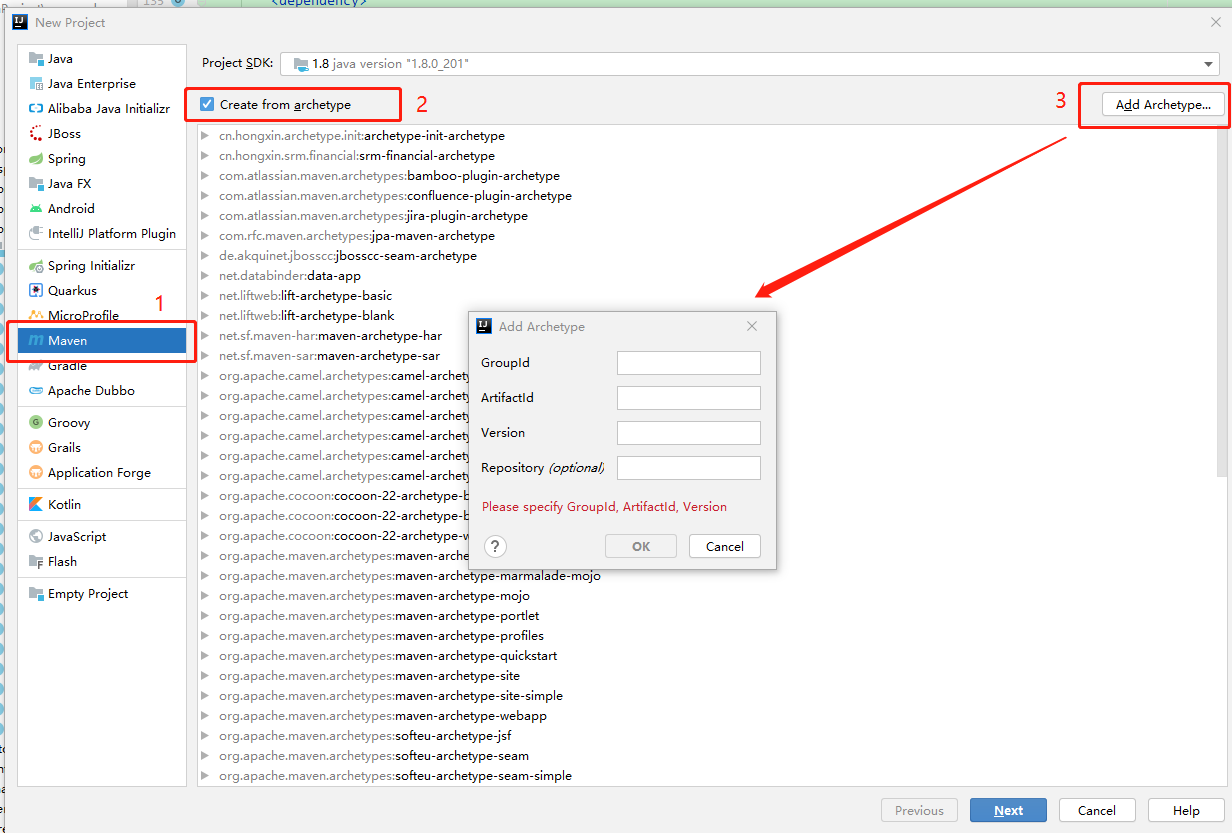Open help in Add Archetype dialog
The height and width of the screenshot is (833, 1232).
point(495,546)
